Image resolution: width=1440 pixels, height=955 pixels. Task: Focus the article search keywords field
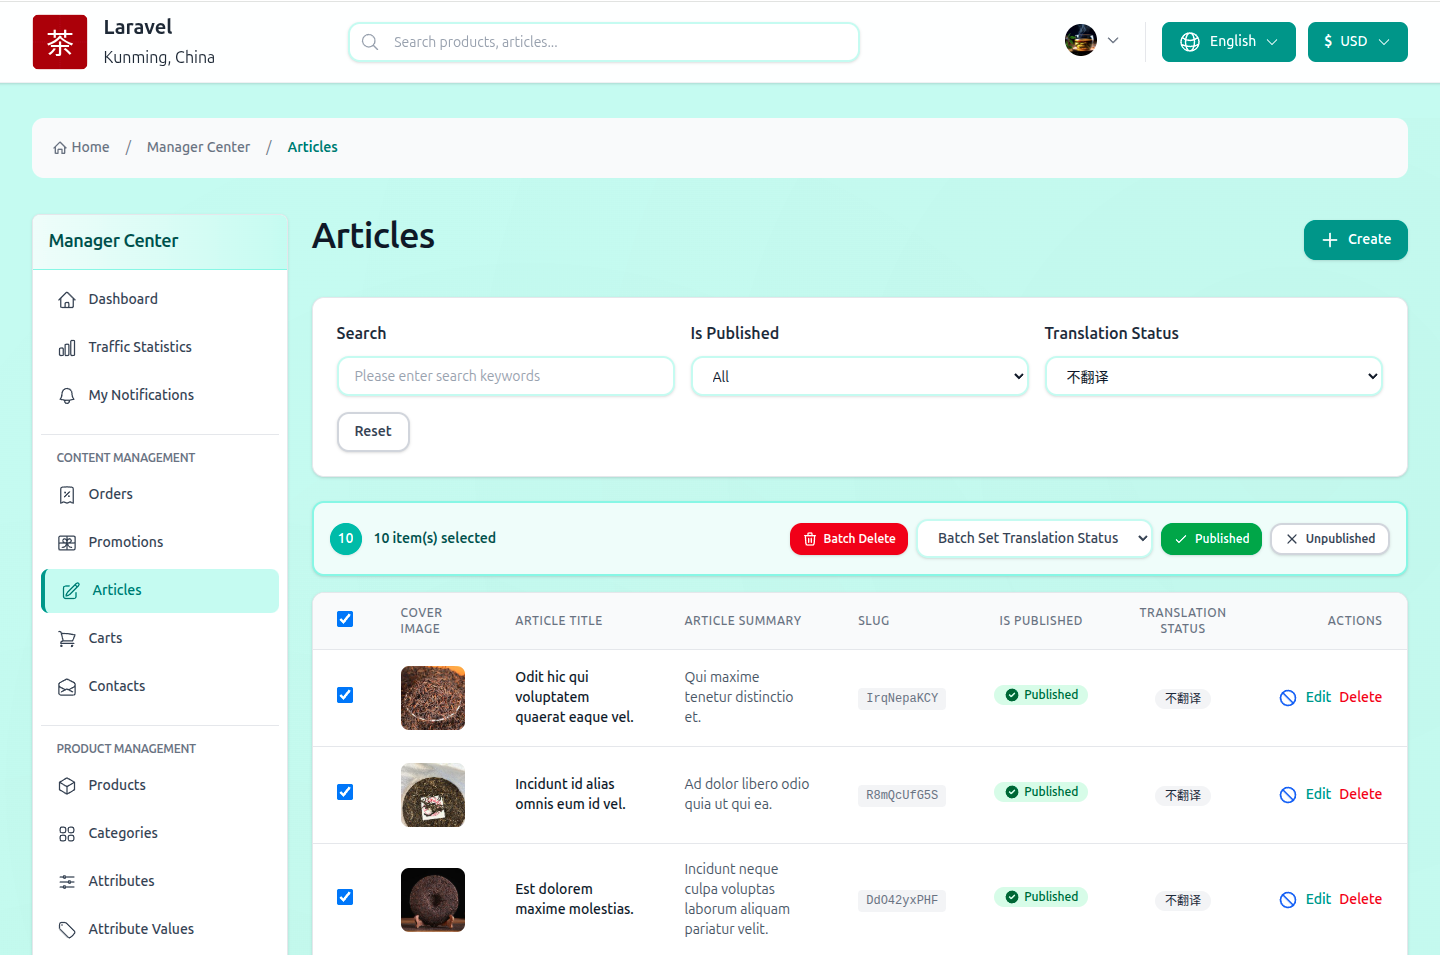(506, 377)
